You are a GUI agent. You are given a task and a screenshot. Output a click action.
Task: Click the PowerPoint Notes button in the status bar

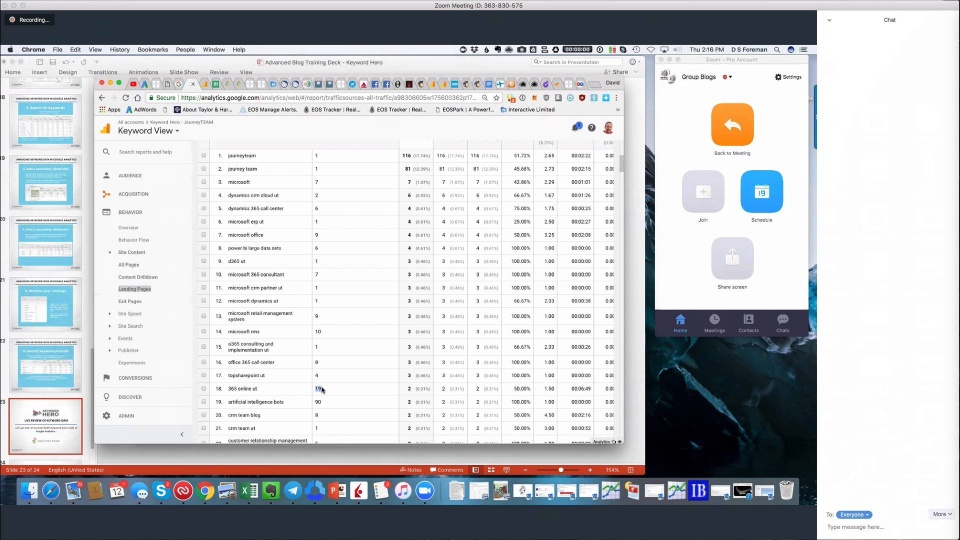(411, 470)
